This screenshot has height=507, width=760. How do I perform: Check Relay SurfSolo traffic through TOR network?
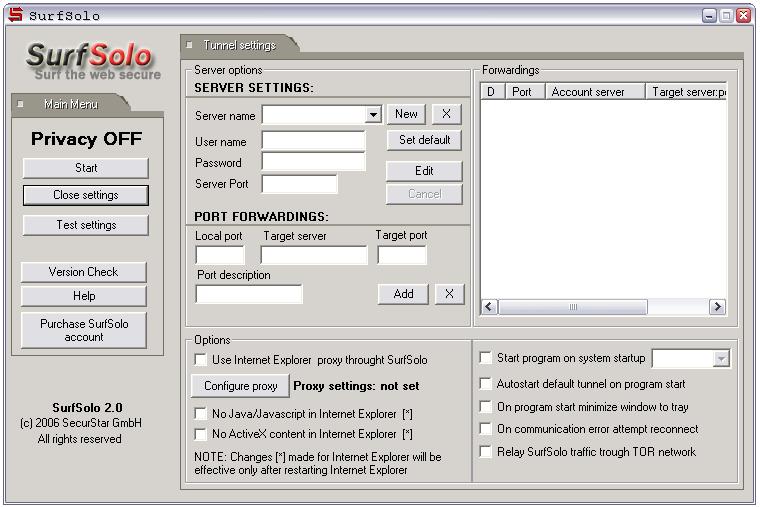click(486, 452)
